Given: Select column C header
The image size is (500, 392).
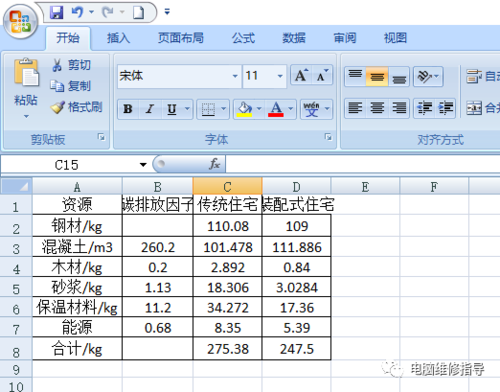Looking at the screenshot, I should point(228,186).
